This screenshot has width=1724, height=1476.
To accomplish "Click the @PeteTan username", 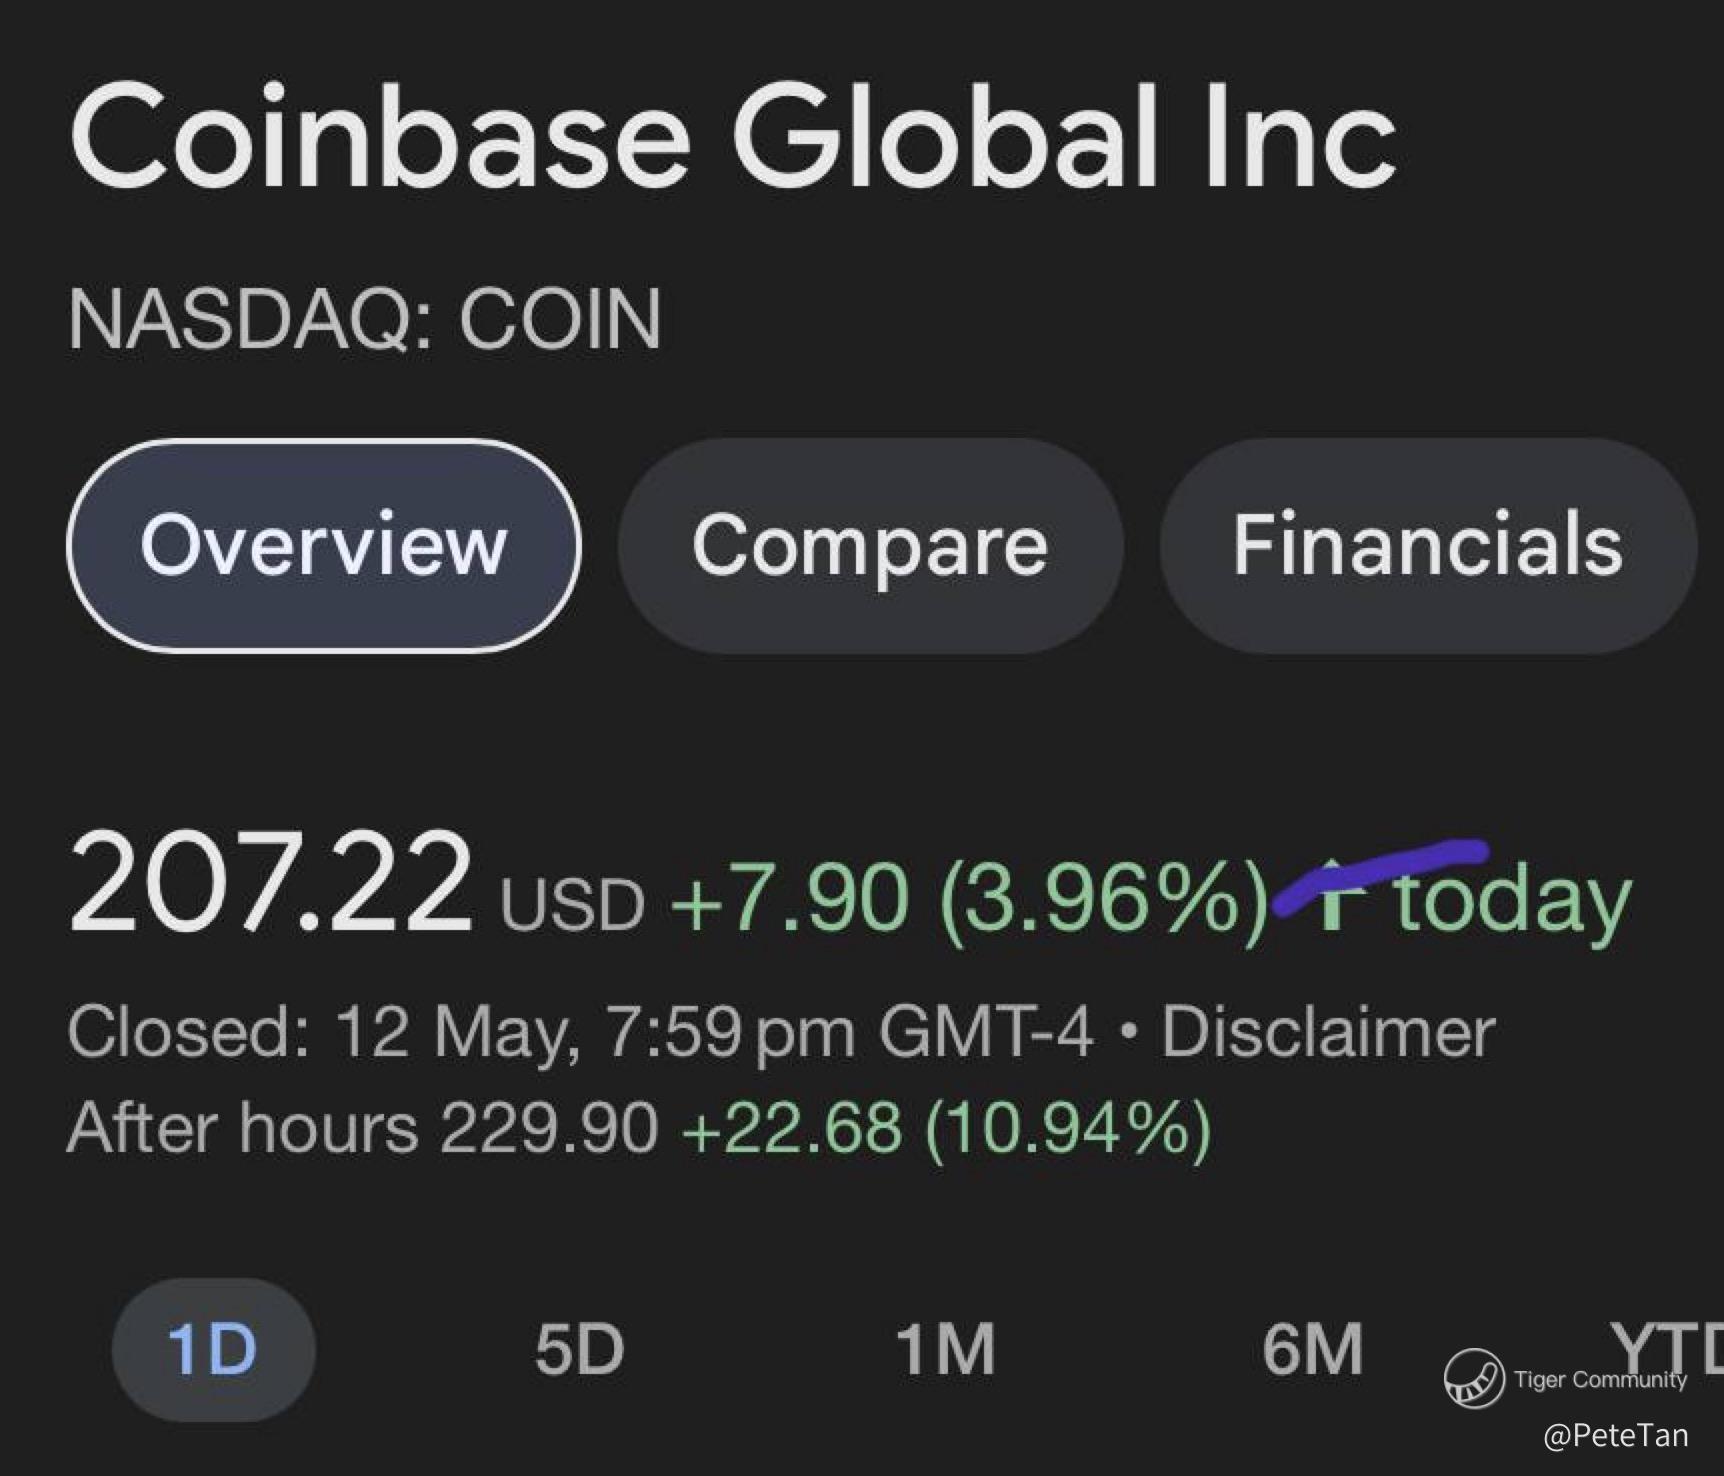I will click(x=1615, y=1436).
